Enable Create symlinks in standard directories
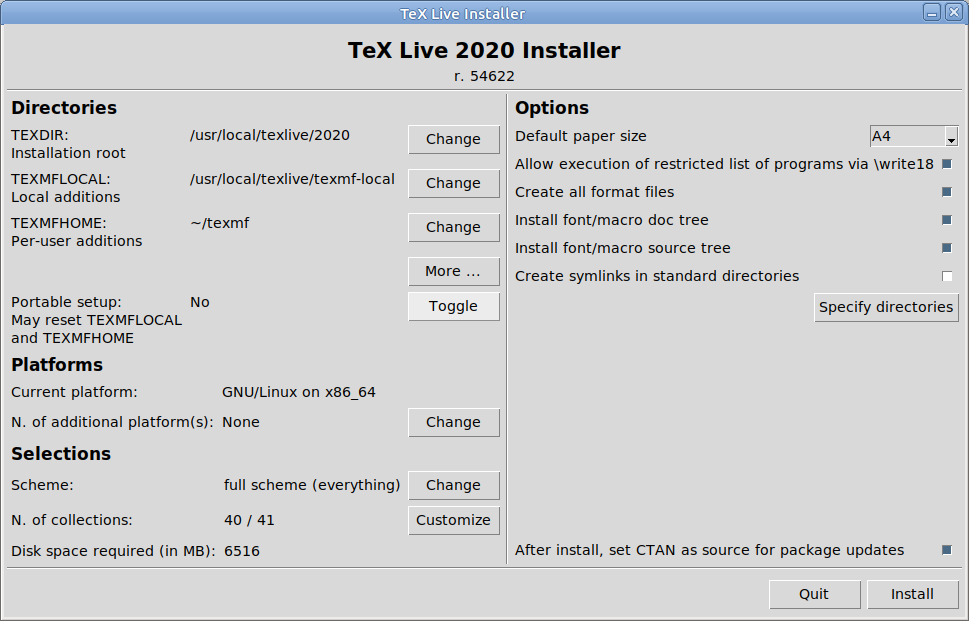969x621 pixels. click(x=947, y=276)
